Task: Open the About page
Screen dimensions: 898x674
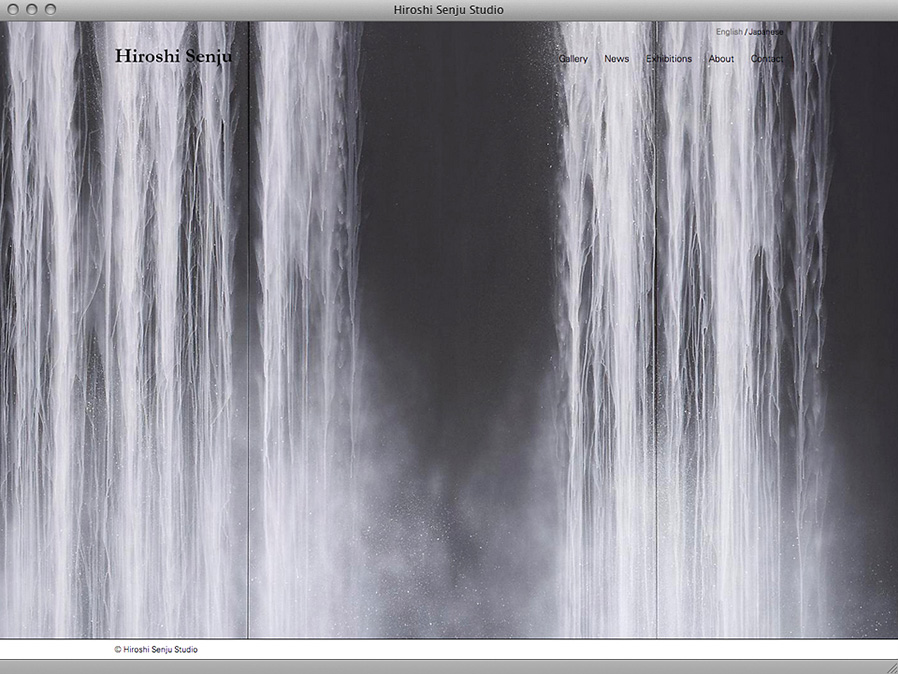Action: pos(721,58)
